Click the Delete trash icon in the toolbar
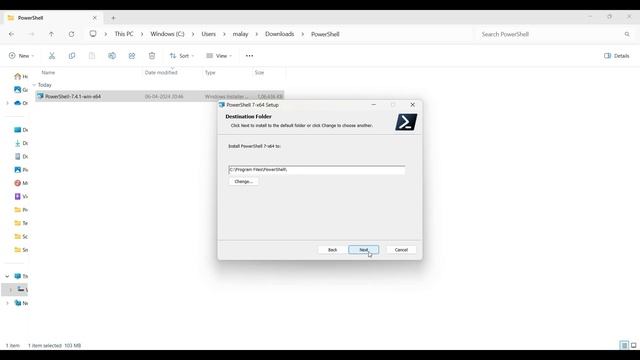The height and width of the screenshot is (360, 640). [152, 56]
